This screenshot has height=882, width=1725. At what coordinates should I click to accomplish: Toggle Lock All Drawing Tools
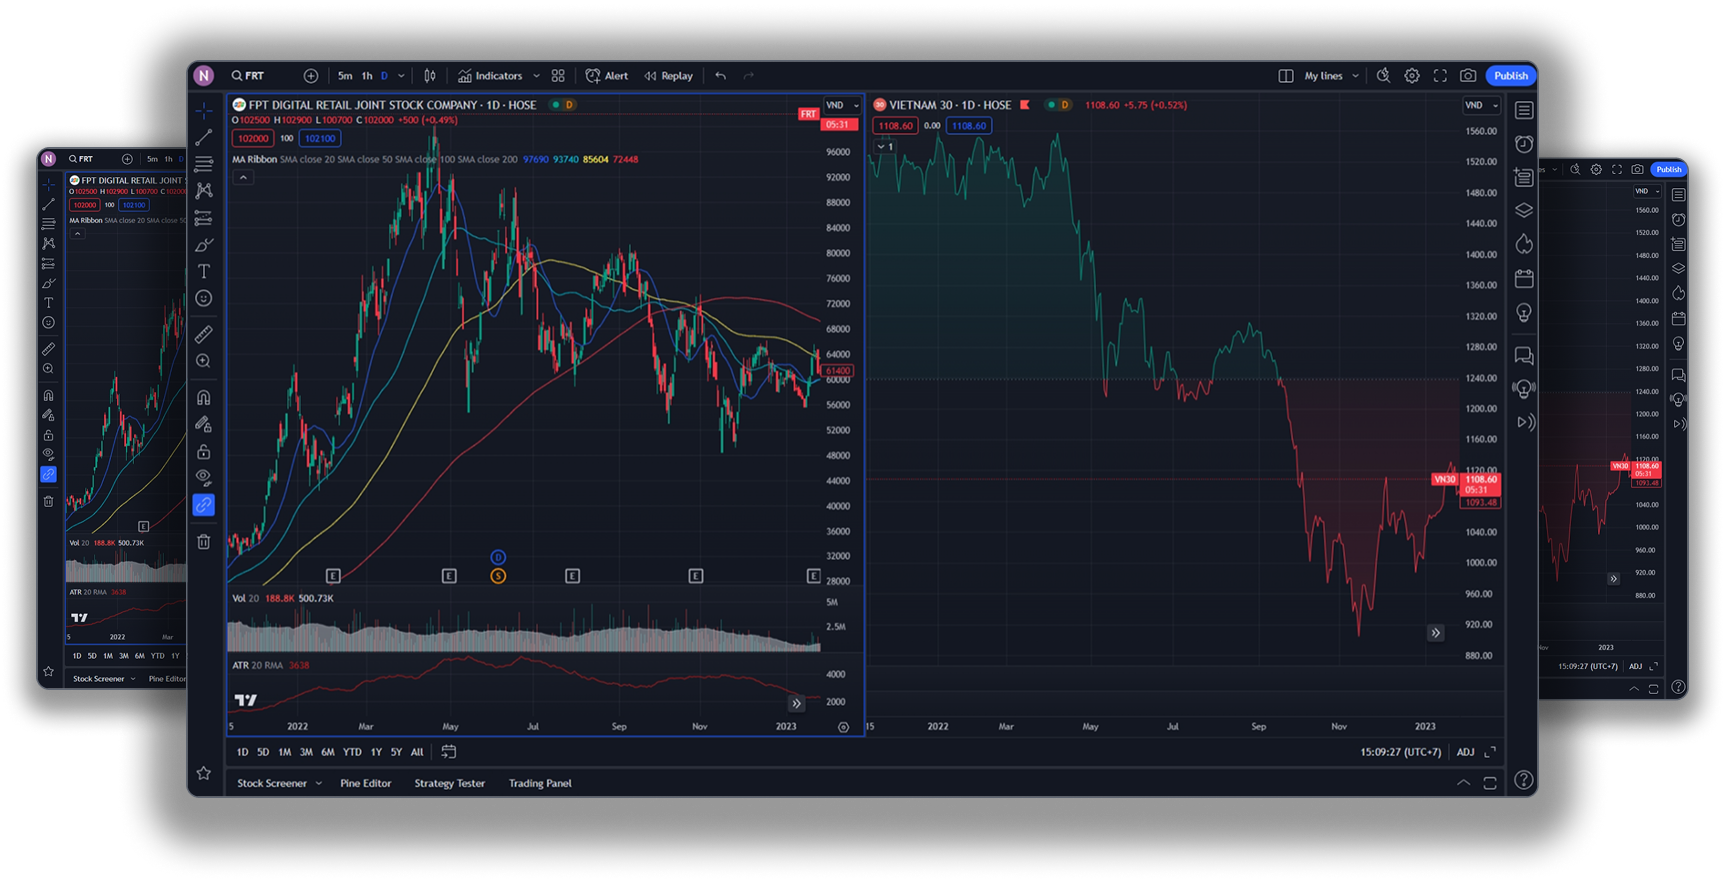click(x=204, y=451)
